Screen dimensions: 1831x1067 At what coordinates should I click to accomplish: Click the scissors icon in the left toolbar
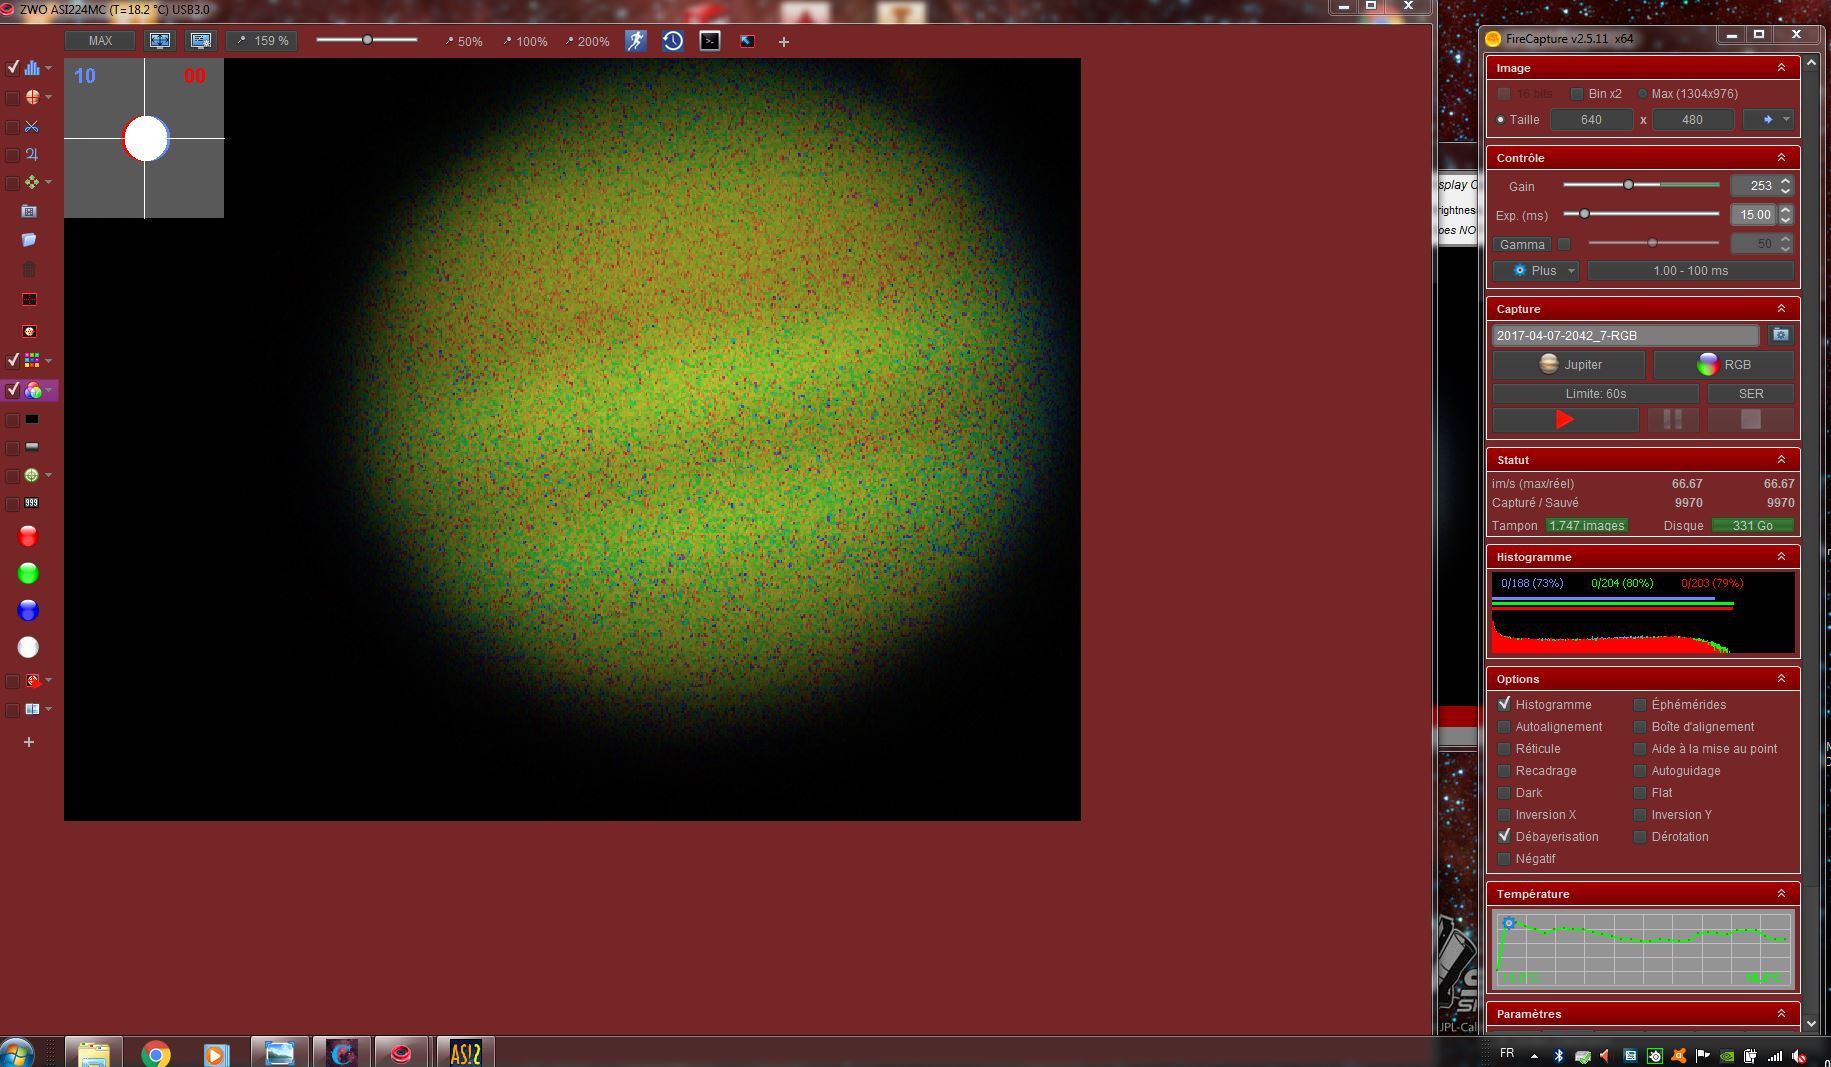point(32,127)
